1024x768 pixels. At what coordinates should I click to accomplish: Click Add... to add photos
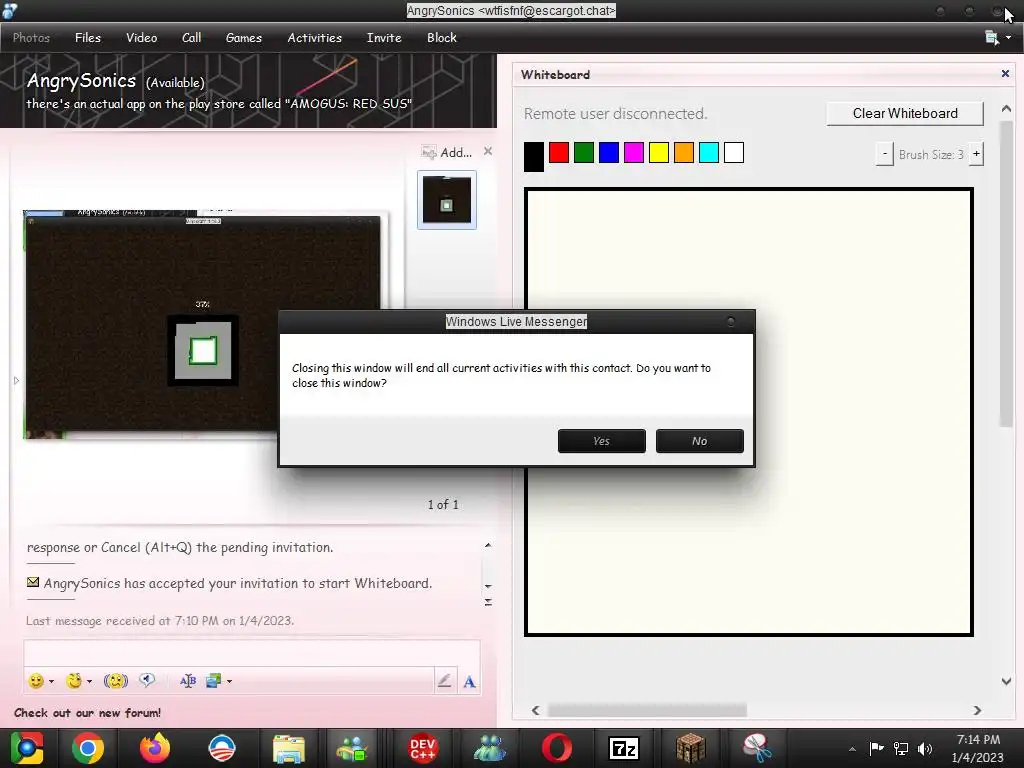pyautogui.click(x=447, y=152)
